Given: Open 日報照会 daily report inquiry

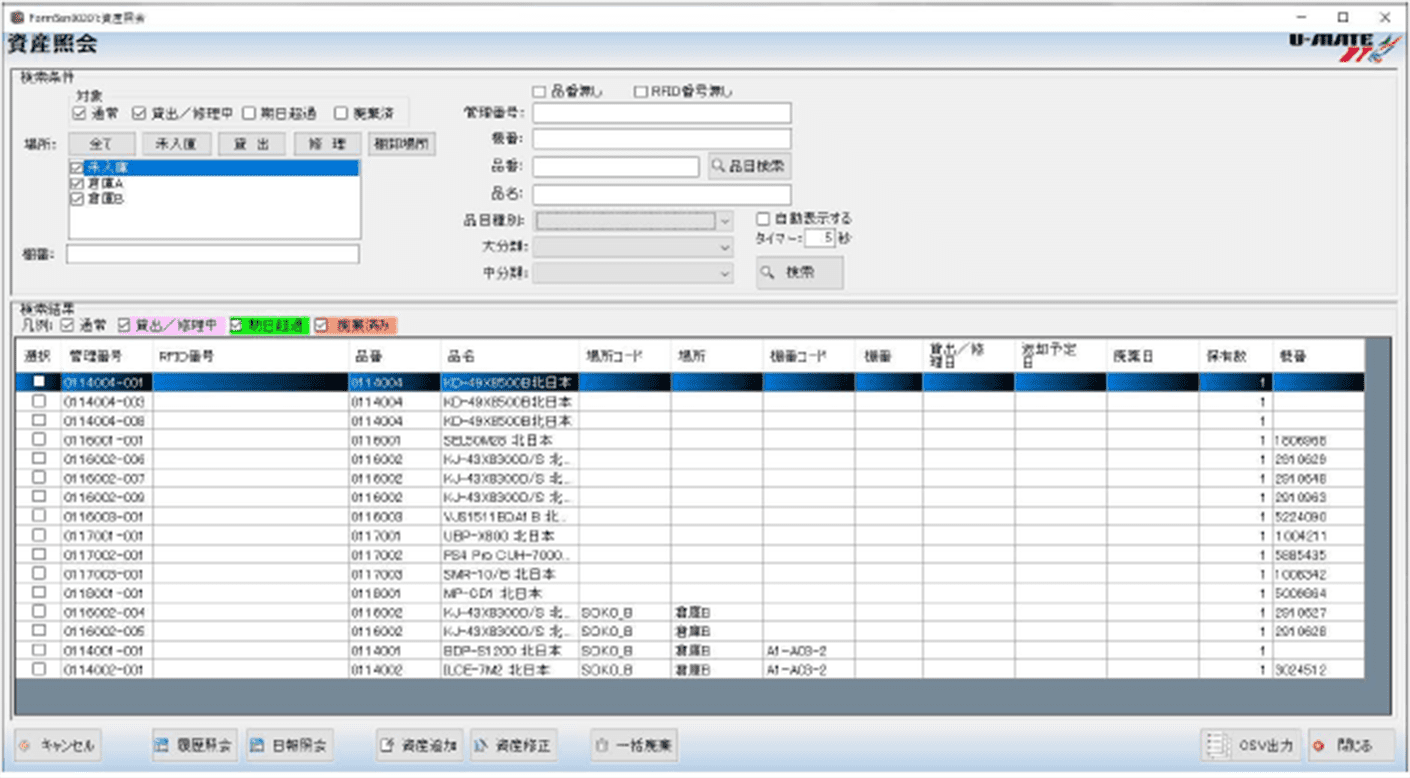Looking at the screenshot, I should tap(290, 745).
